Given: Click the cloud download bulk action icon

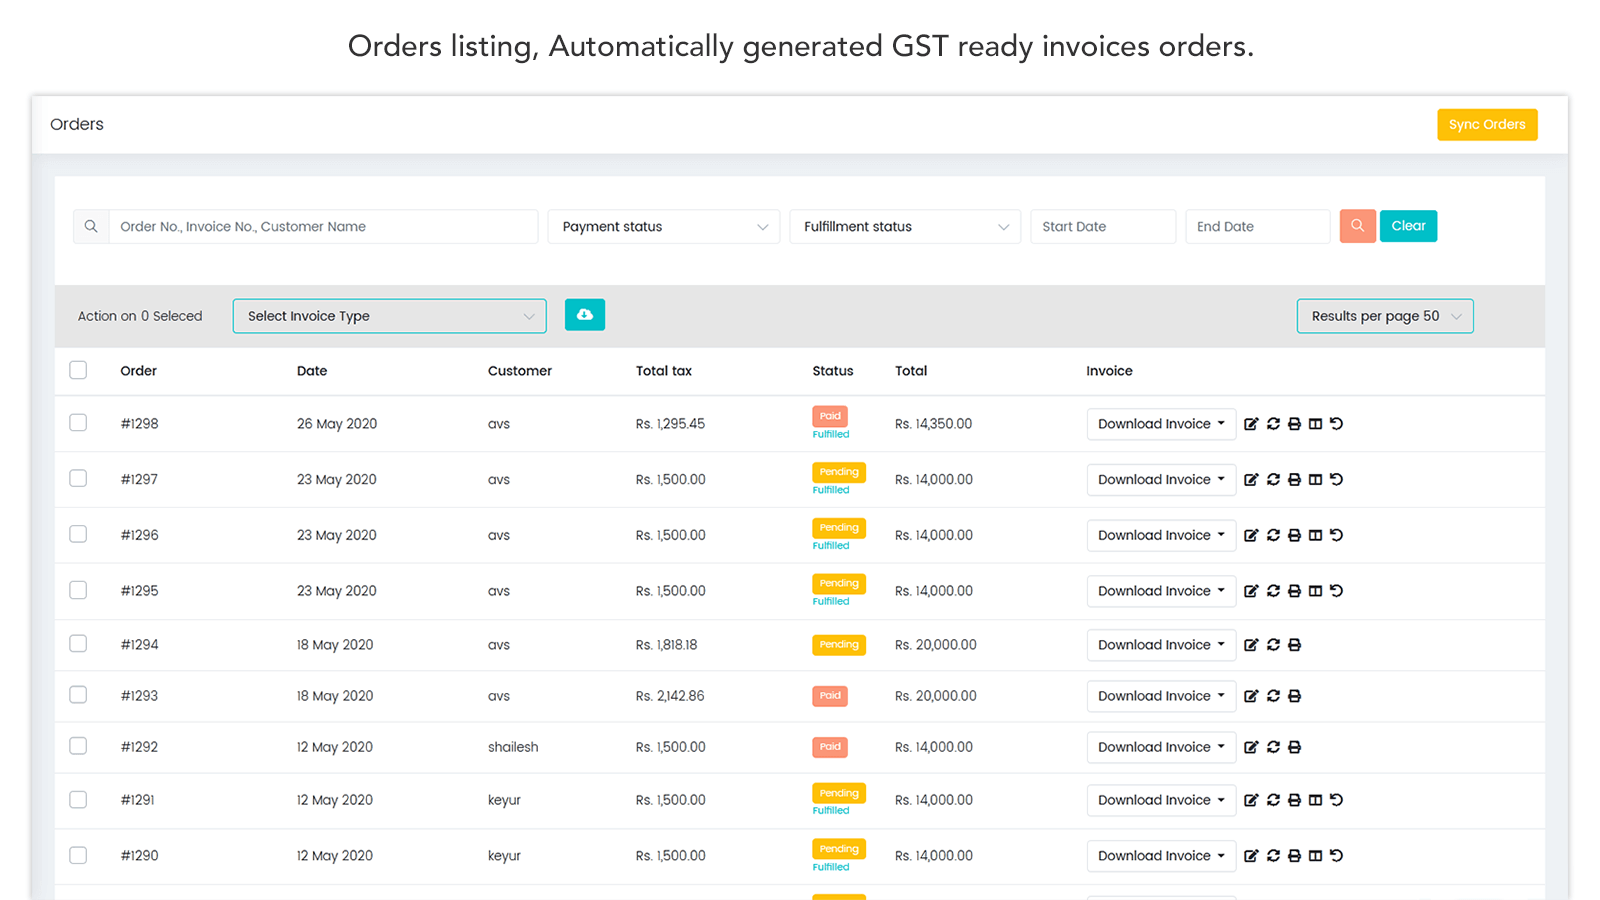Looking at the screenshot, I should click(x=585, y=314).
